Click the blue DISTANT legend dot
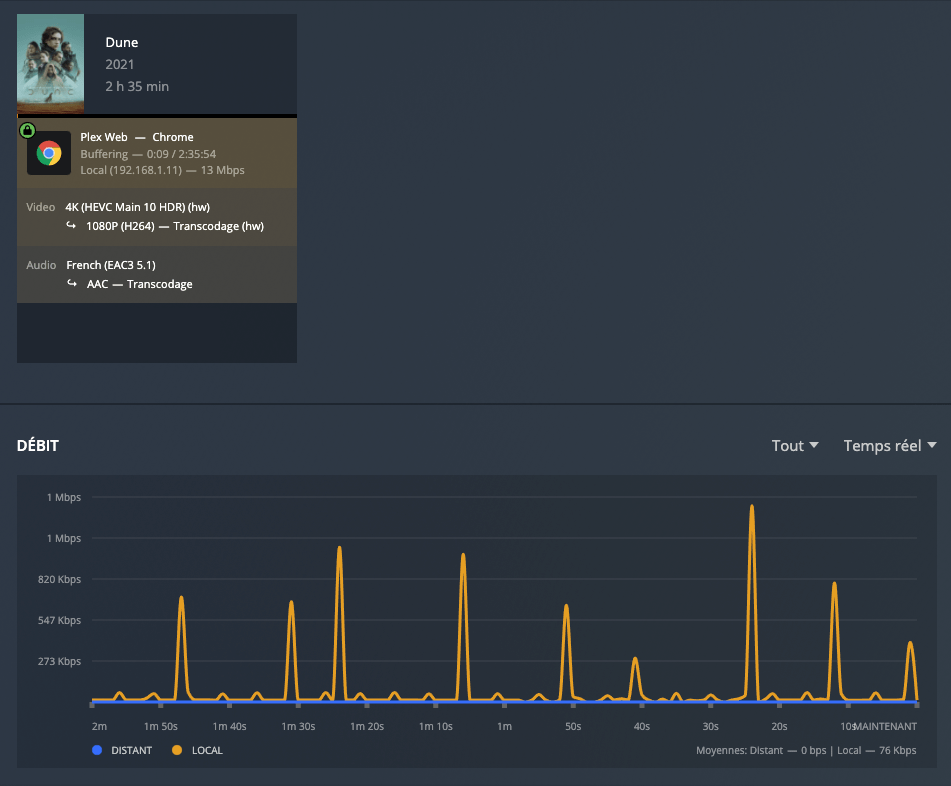 96,750
